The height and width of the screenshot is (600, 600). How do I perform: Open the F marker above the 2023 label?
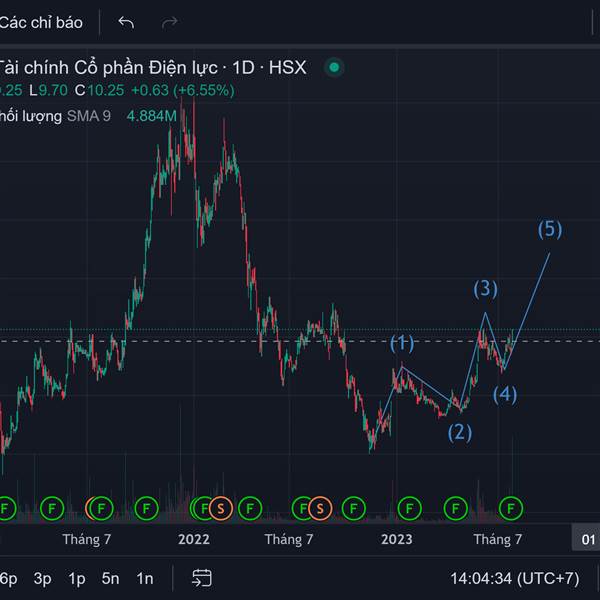(409, 509)
